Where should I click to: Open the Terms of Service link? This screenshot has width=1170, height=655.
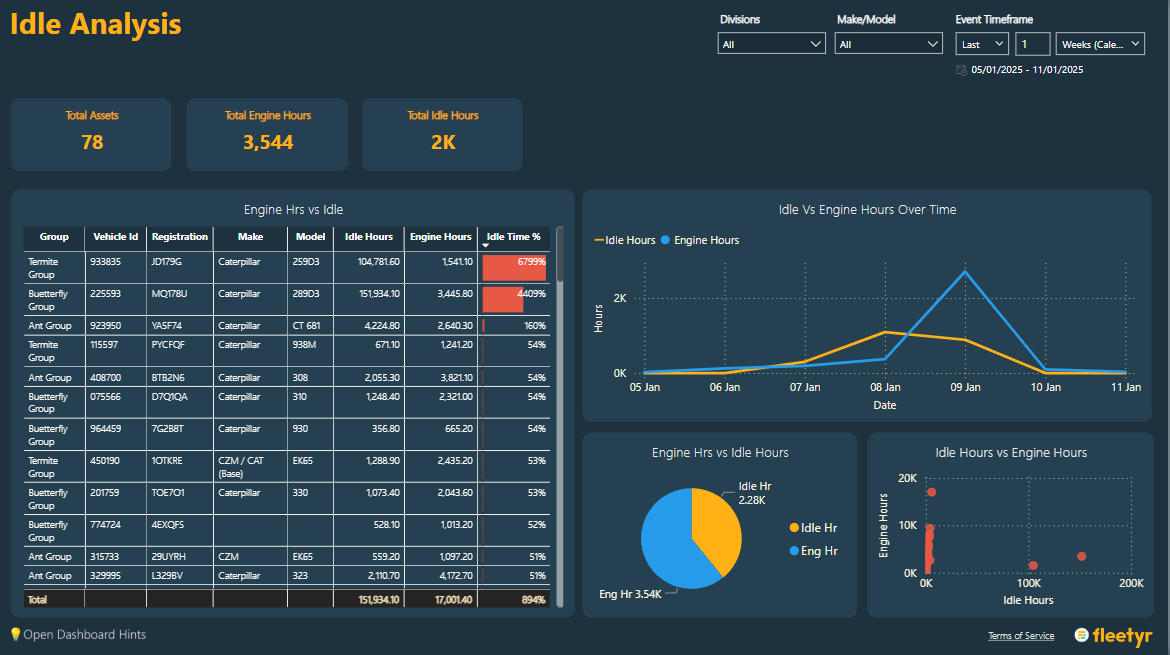[1020, 636]
